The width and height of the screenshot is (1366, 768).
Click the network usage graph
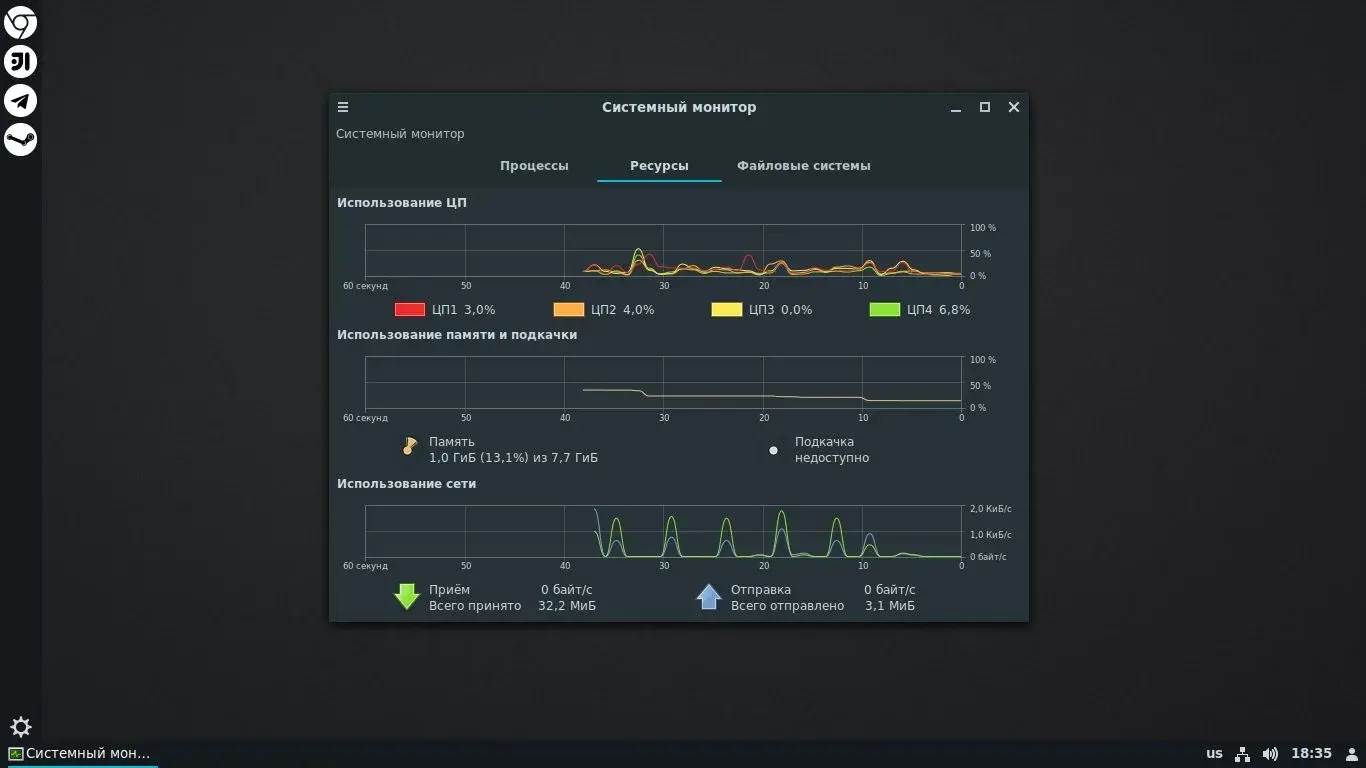[x=663, y=531]
